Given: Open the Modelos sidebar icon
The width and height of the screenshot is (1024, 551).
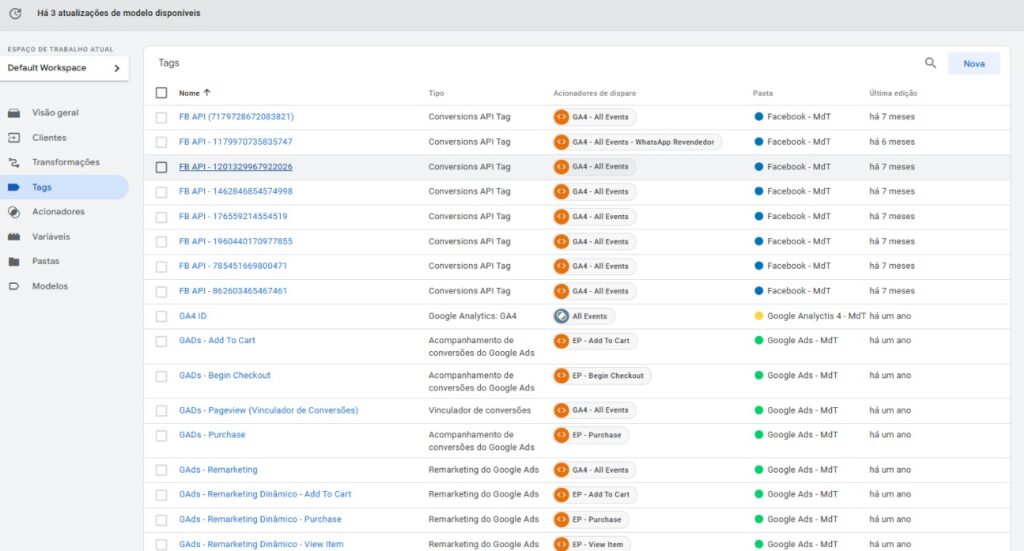Looking at the screenshot, I should click(x=14, y=286).
